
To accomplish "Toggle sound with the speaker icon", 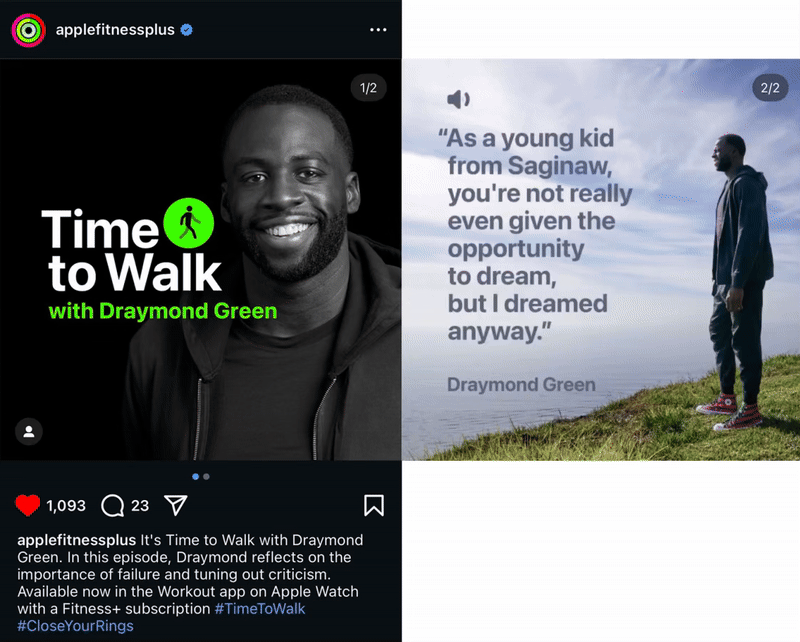I will click(459, 99).
